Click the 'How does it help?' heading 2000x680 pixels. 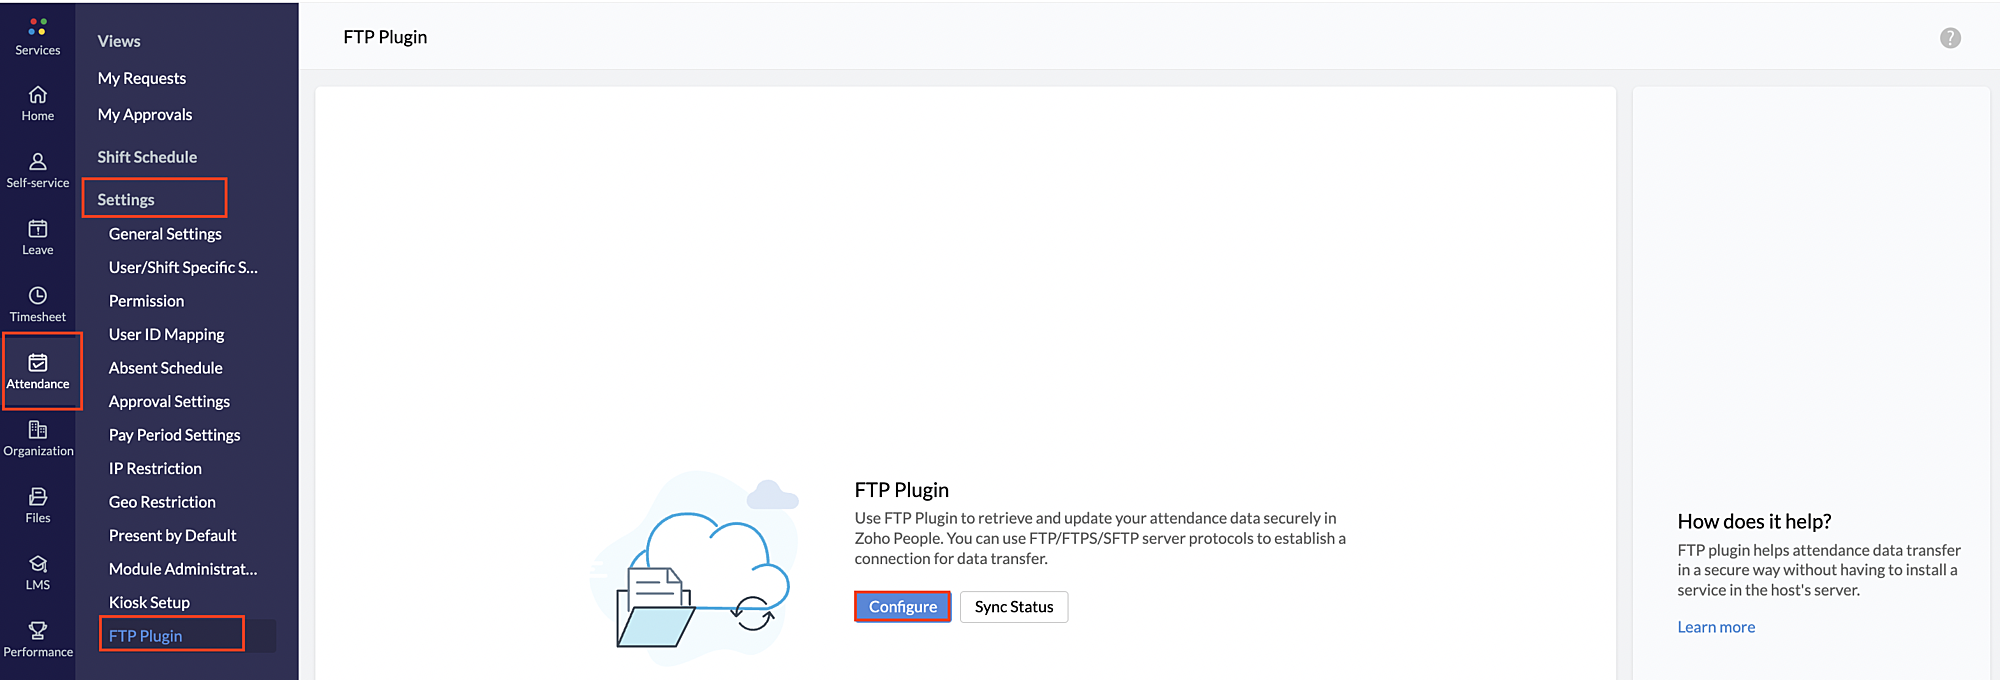(1754, 521)
